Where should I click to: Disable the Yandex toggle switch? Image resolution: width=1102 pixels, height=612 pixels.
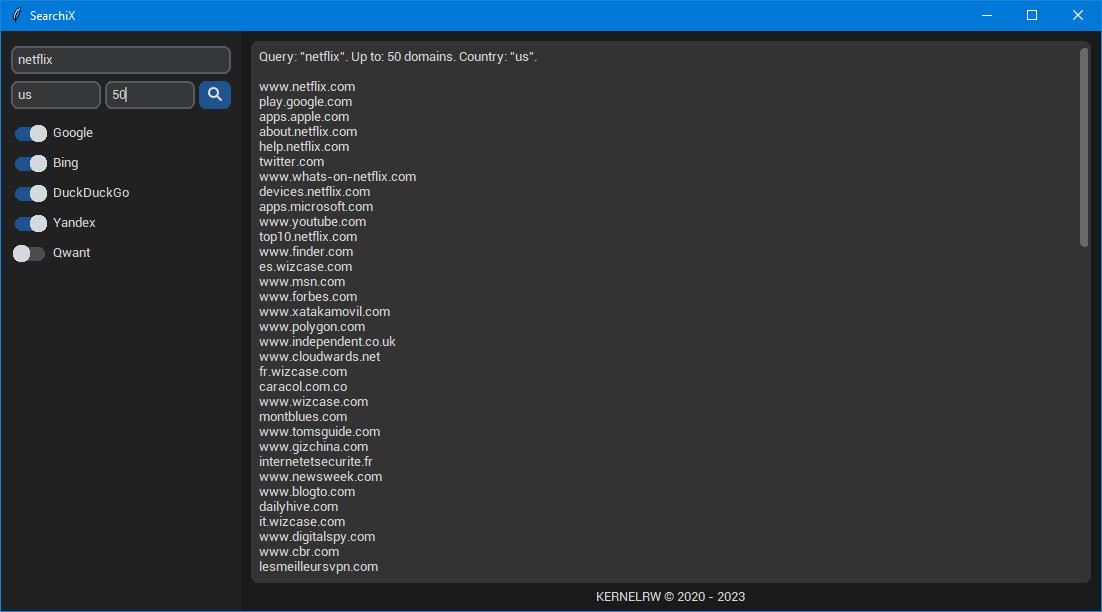point(30,223)
